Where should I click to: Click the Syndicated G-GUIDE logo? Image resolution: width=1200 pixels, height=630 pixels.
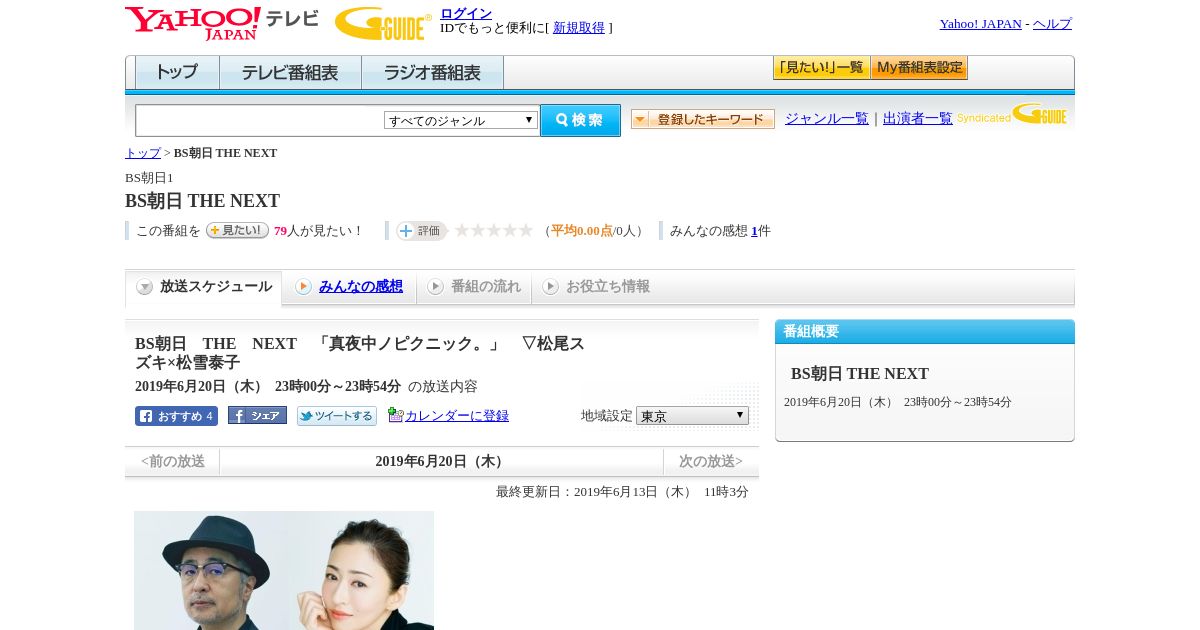tap(1012, 115)
